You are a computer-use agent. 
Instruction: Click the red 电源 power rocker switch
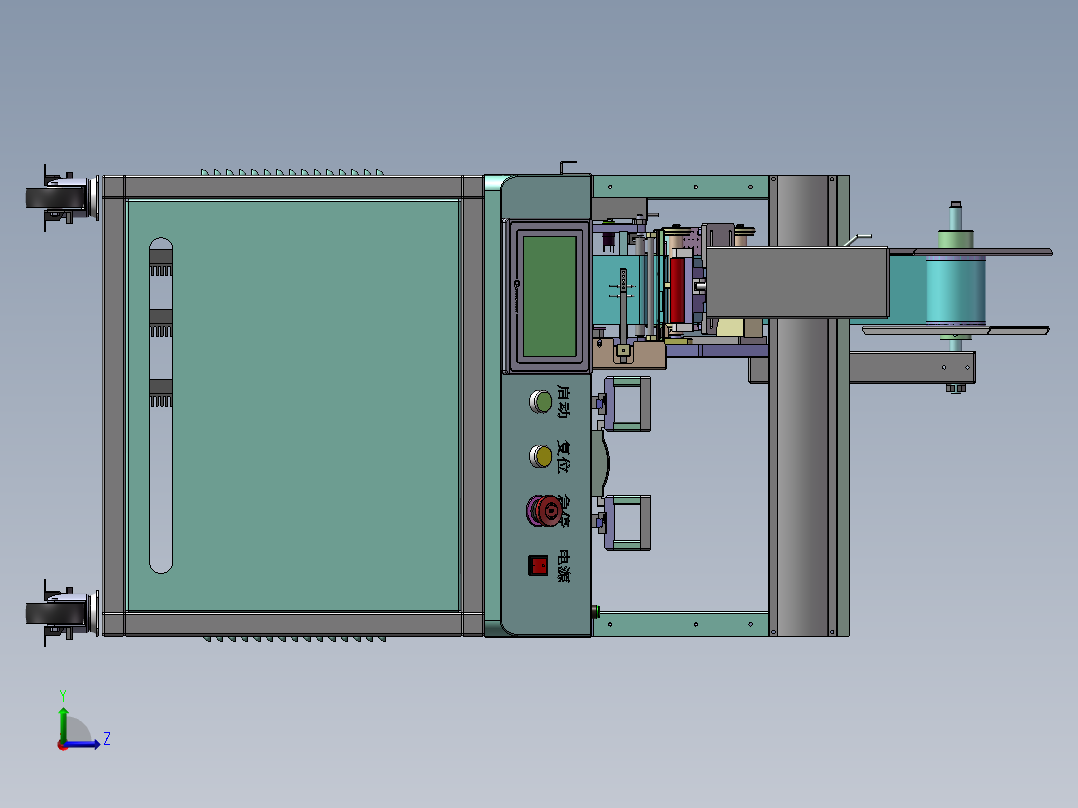tap(538, 566)
